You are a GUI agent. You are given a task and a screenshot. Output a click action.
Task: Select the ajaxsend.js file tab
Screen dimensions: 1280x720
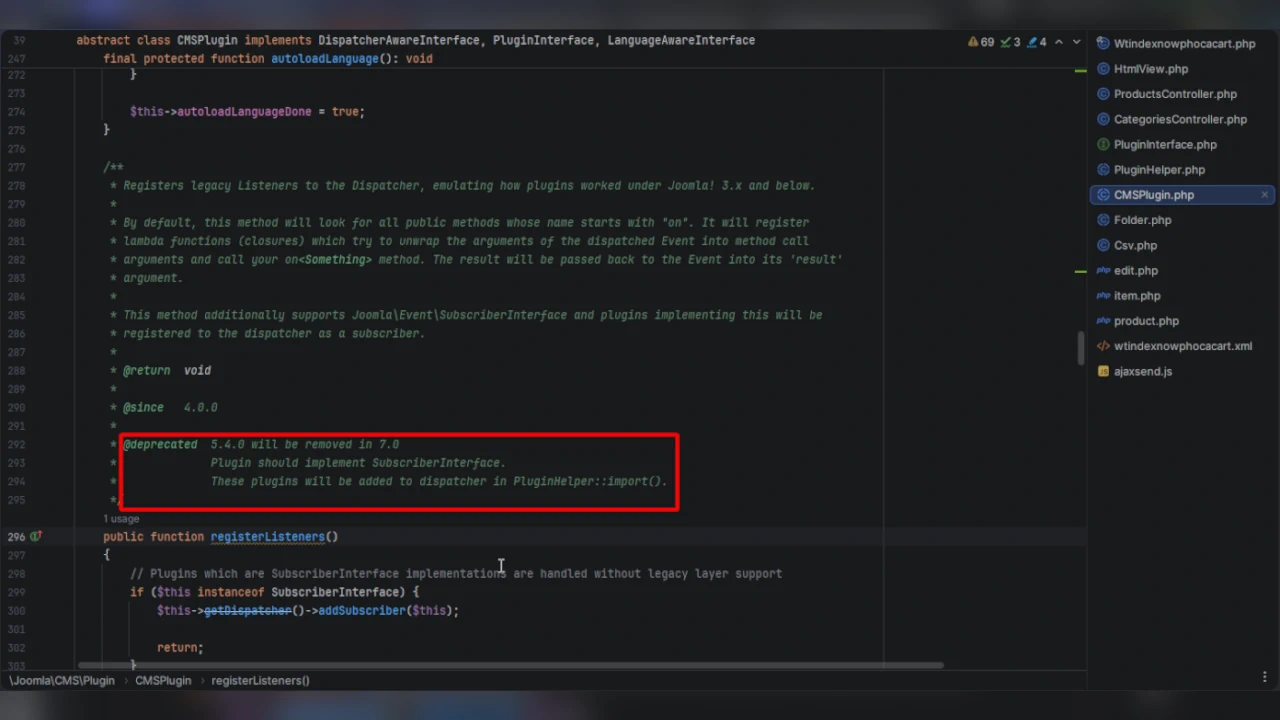tap(1142, 371)
